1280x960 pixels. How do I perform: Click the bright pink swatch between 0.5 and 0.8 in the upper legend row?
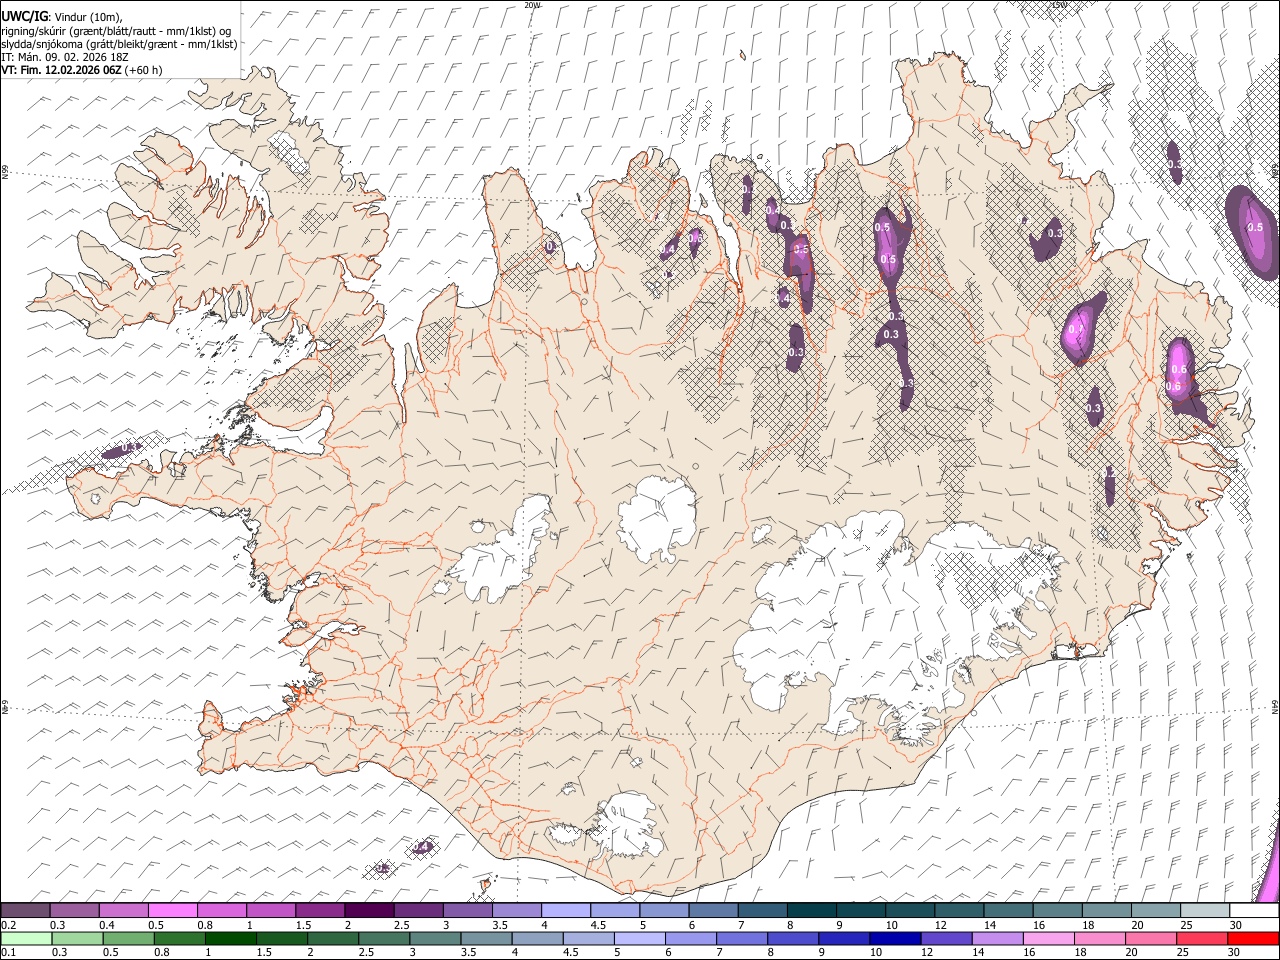click(x=173, y=911)
